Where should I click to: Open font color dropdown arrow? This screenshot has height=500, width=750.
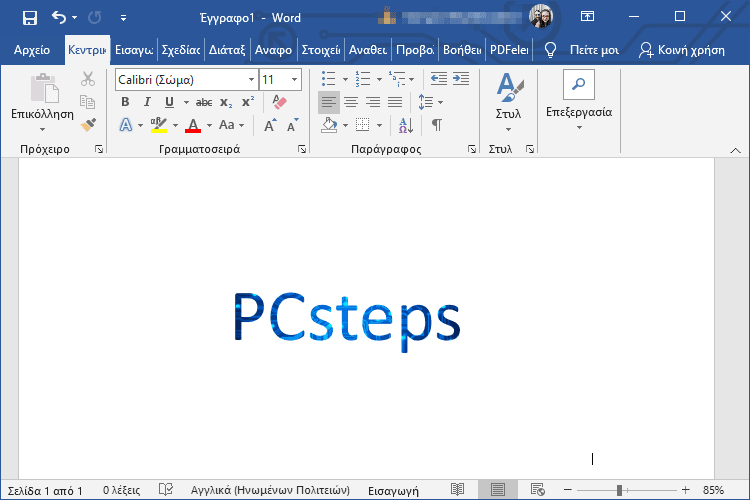point(209,126)
